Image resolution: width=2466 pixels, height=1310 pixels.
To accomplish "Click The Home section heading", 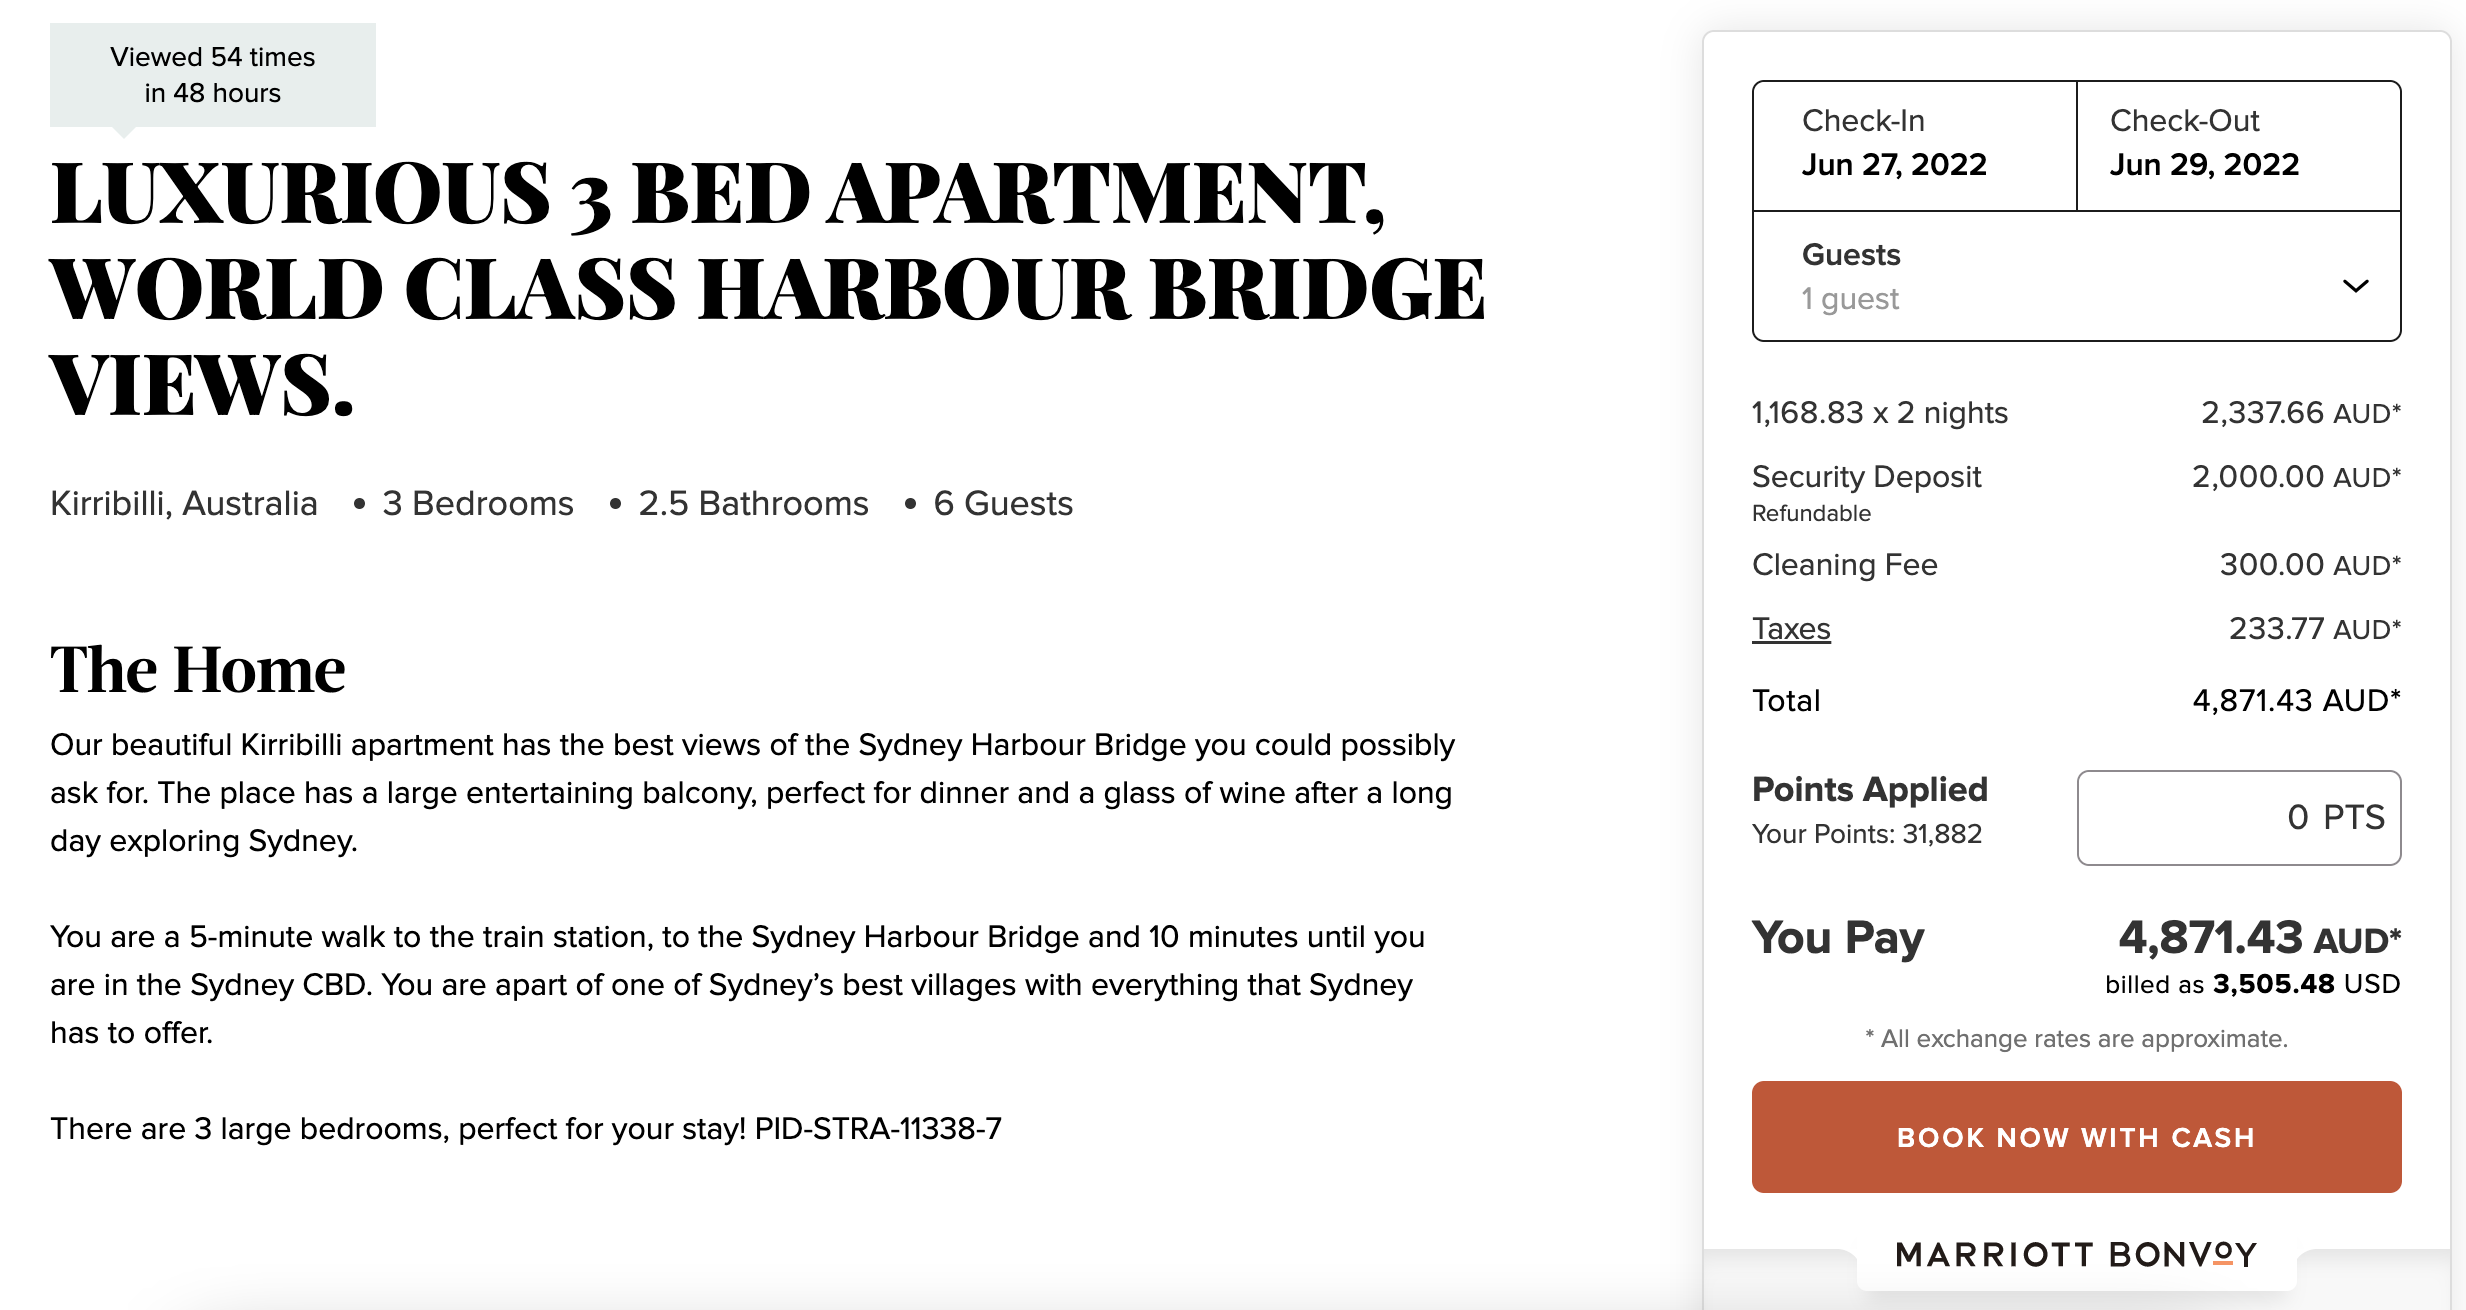I will (x=198, y=669).
